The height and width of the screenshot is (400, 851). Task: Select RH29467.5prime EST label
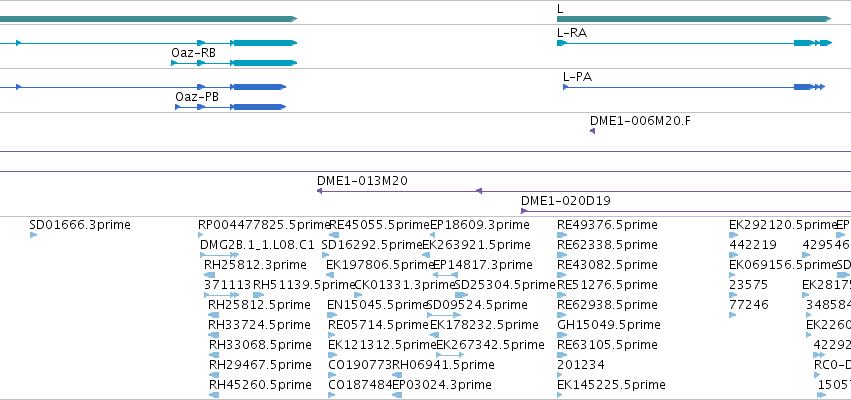261,365
